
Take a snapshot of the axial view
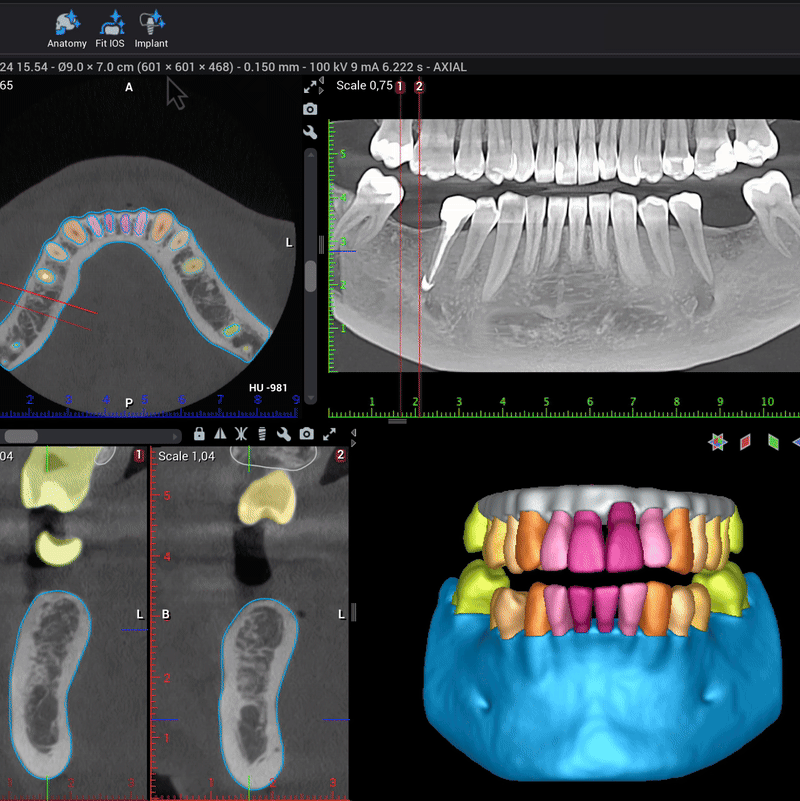310,109
